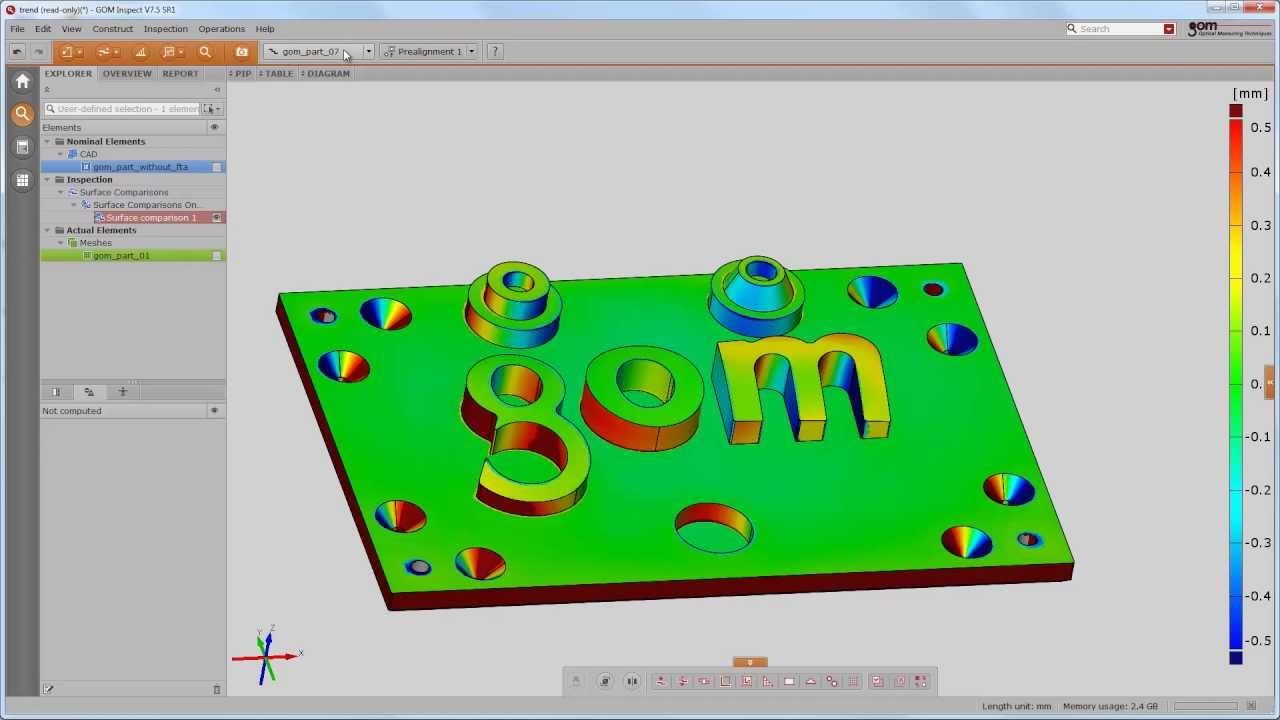Collapse the Surface Comparisons node
The width and height of the screenshot is (1280, 720).
coord(60,193)
